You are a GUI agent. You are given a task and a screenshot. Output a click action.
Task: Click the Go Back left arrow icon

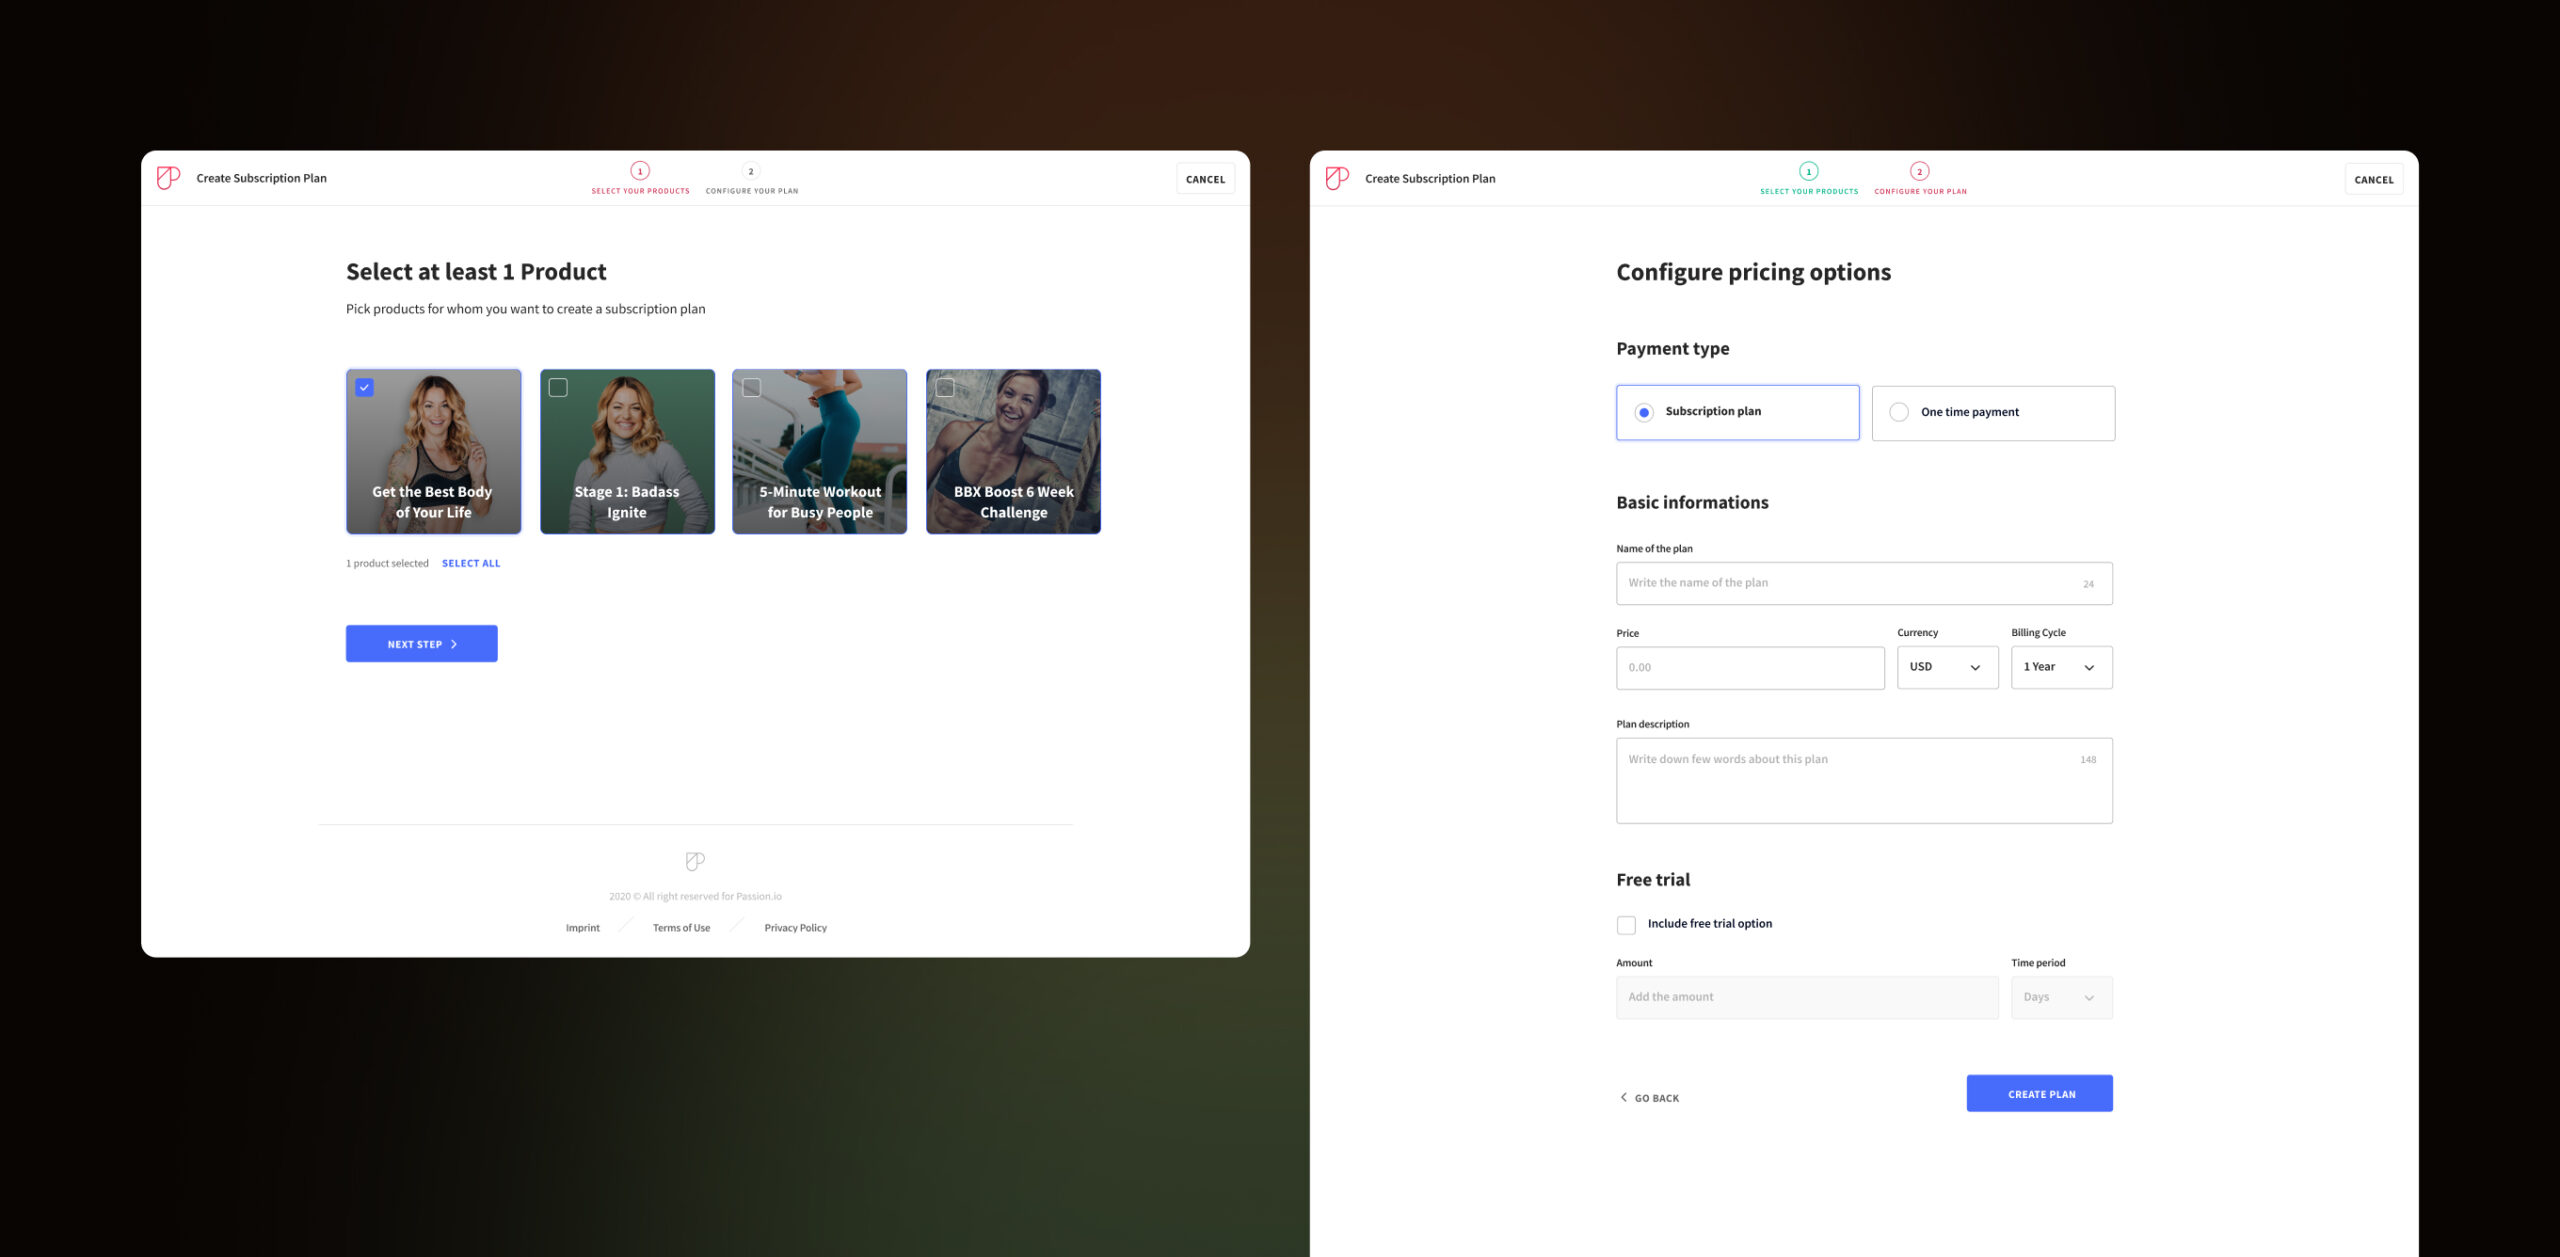point(1623,1097)
